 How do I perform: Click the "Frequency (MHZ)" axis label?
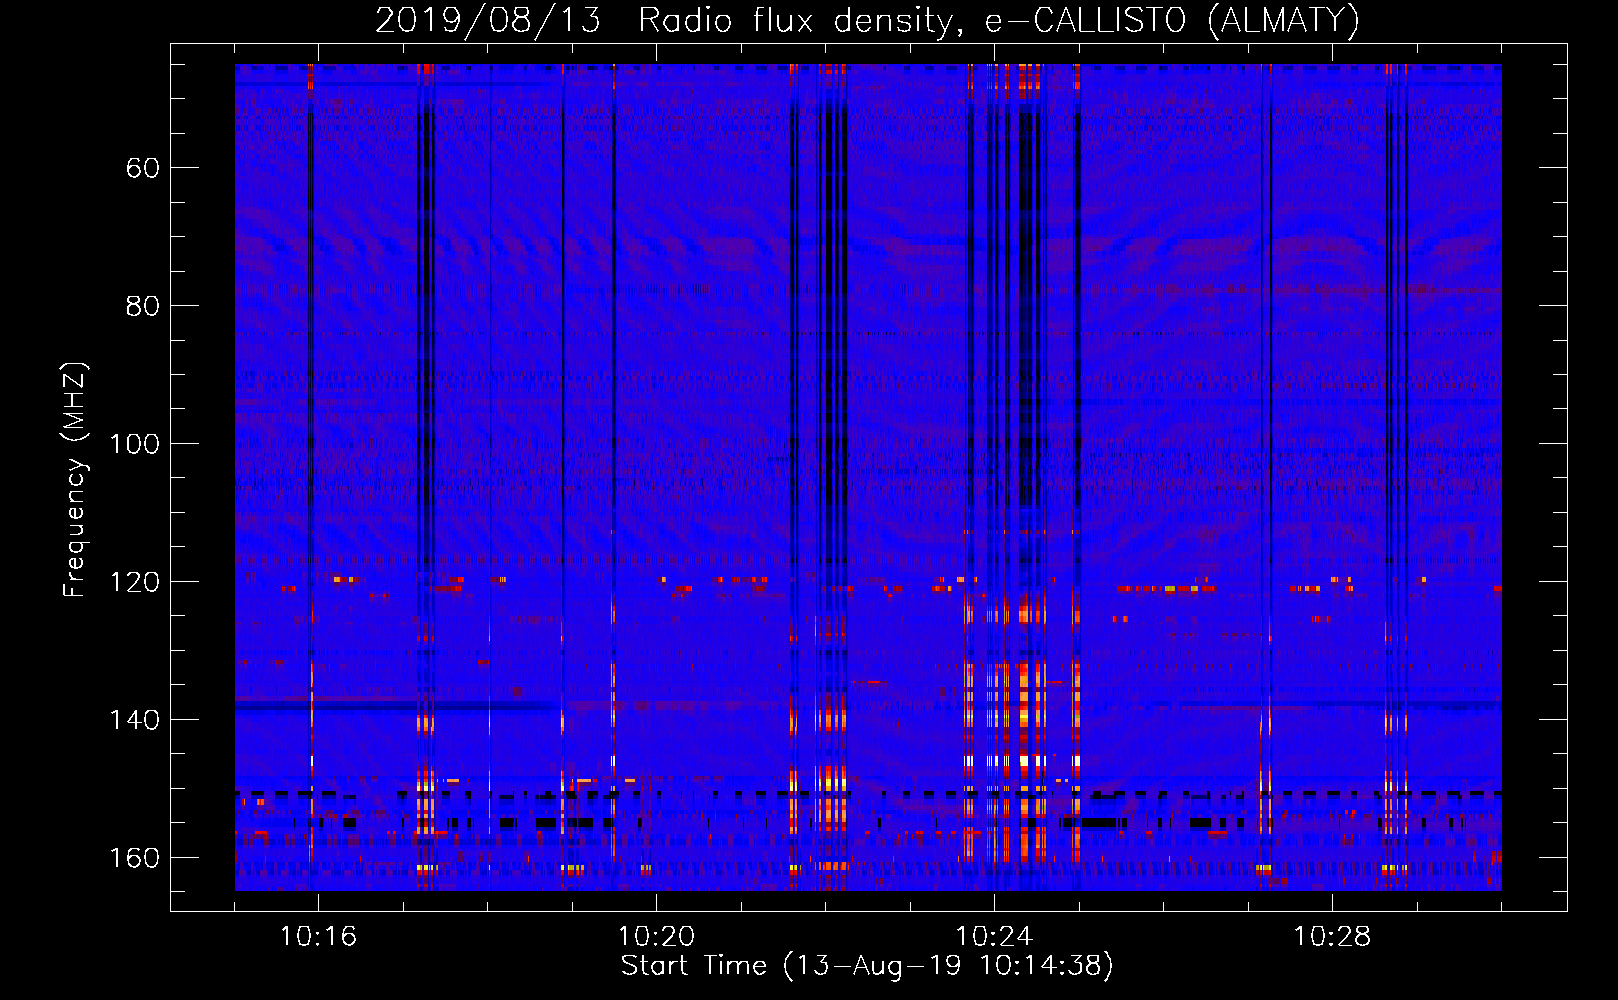[x=75, y=480]
